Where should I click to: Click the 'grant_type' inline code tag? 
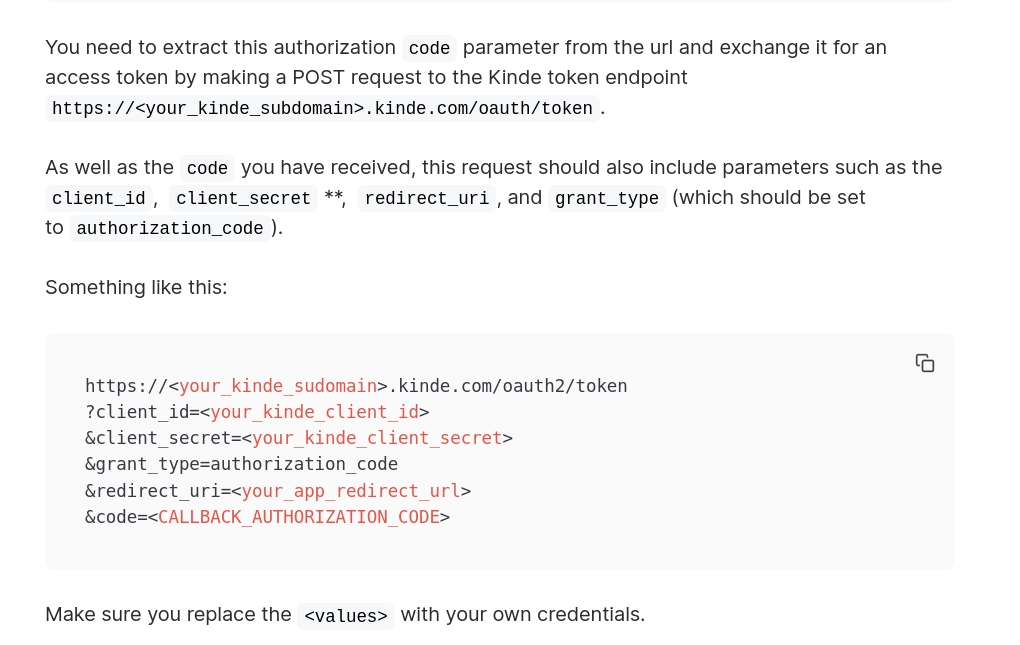606,198
